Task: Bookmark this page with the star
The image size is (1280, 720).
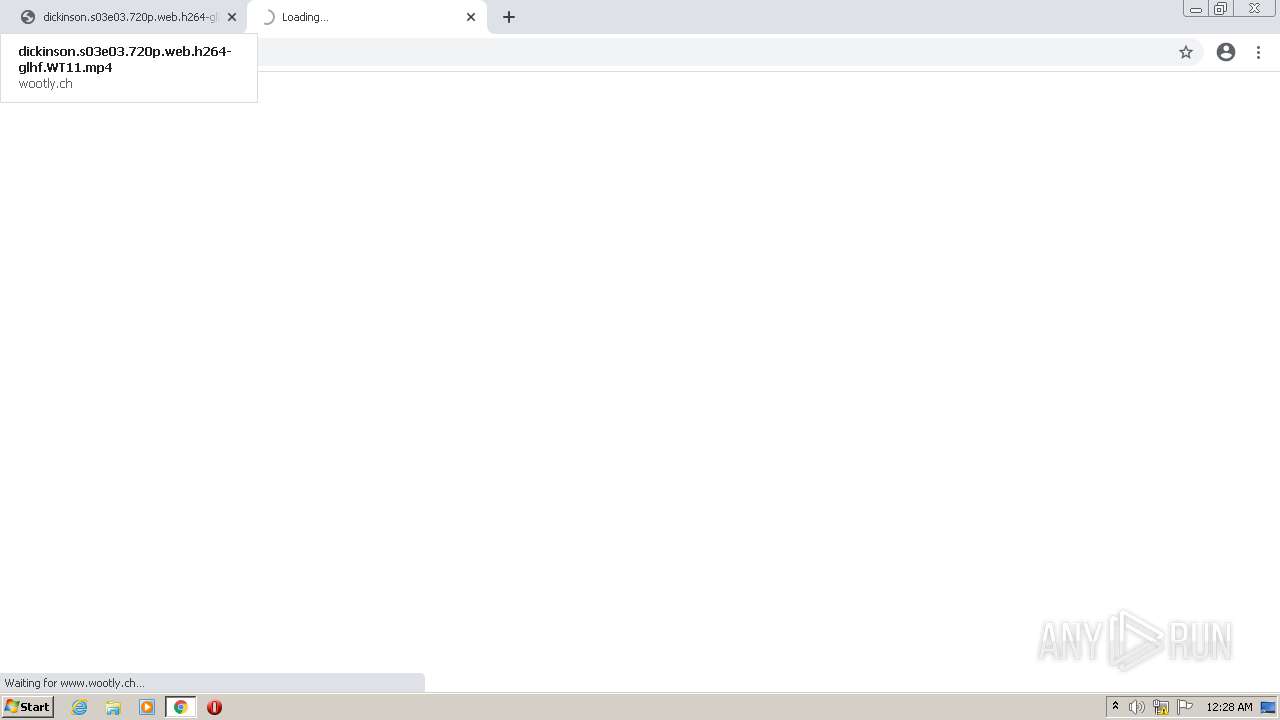Action: pyautogui.click(x=1186, y=52)
